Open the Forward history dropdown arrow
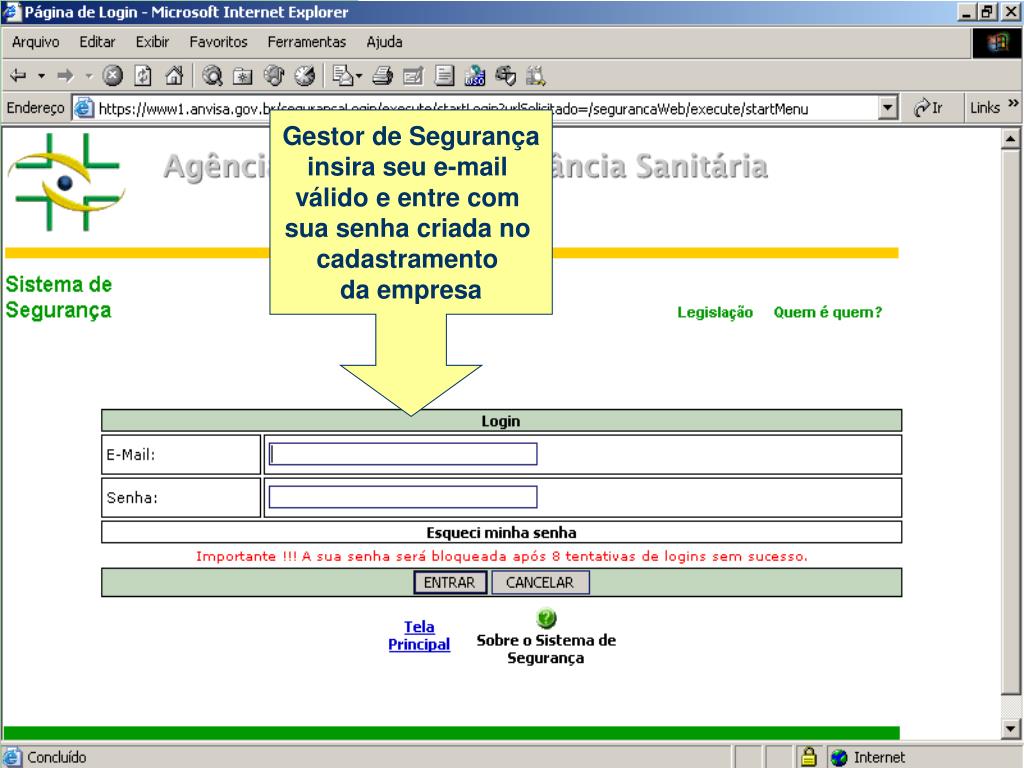 (89, 76)
